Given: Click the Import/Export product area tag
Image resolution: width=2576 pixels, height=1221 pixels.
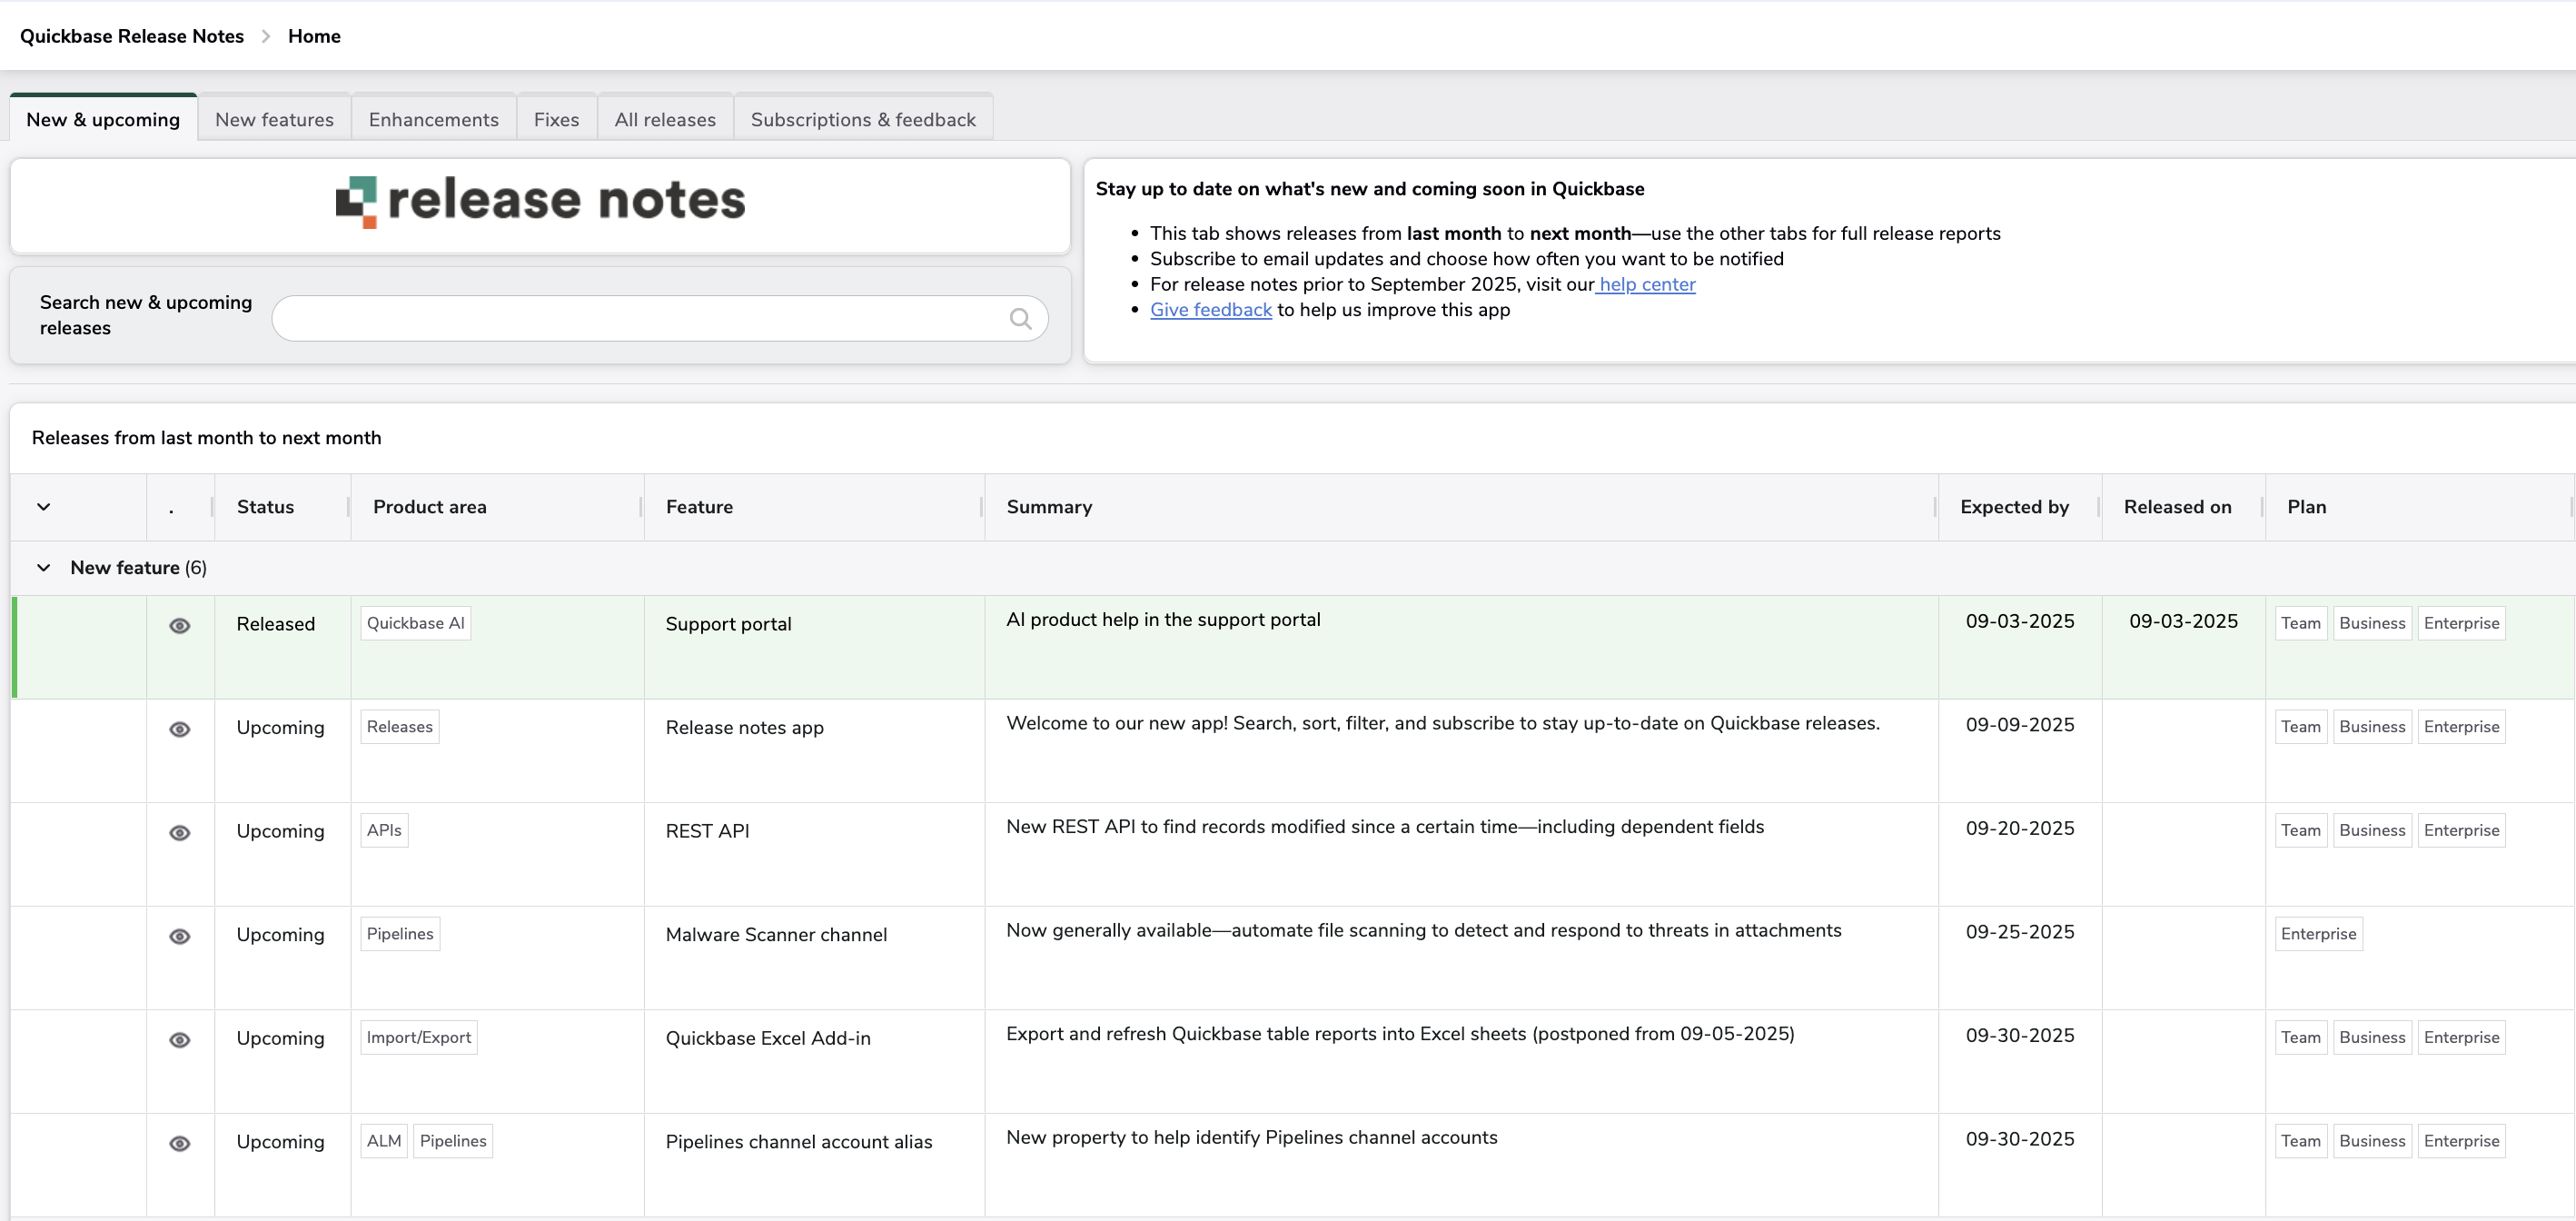Looking at the screenshot, I should 418,1037.
